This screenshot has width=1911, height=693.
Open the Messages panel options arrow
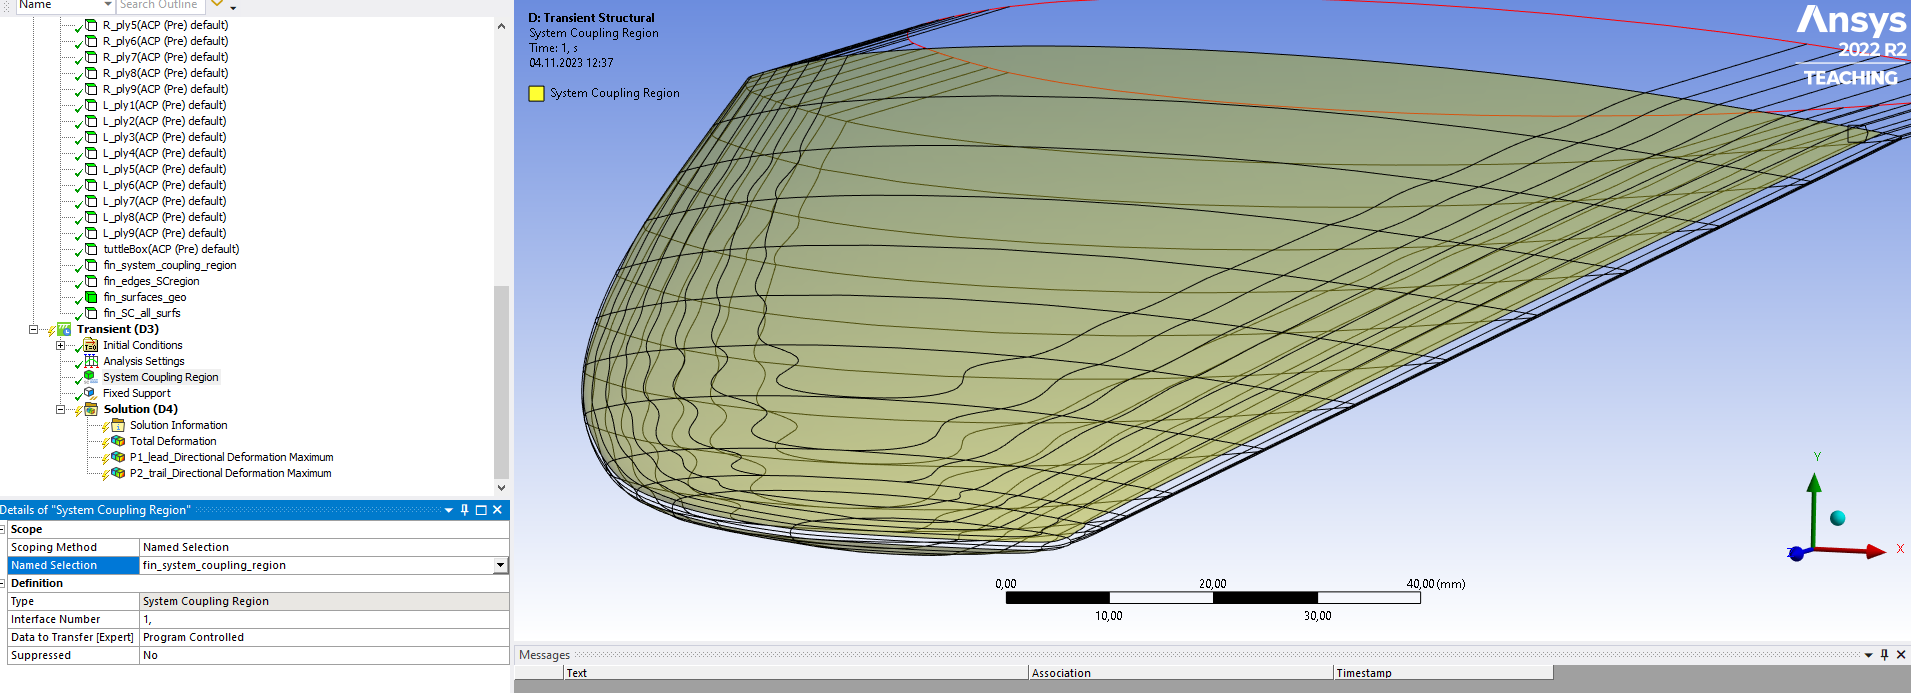point(1869,655)
